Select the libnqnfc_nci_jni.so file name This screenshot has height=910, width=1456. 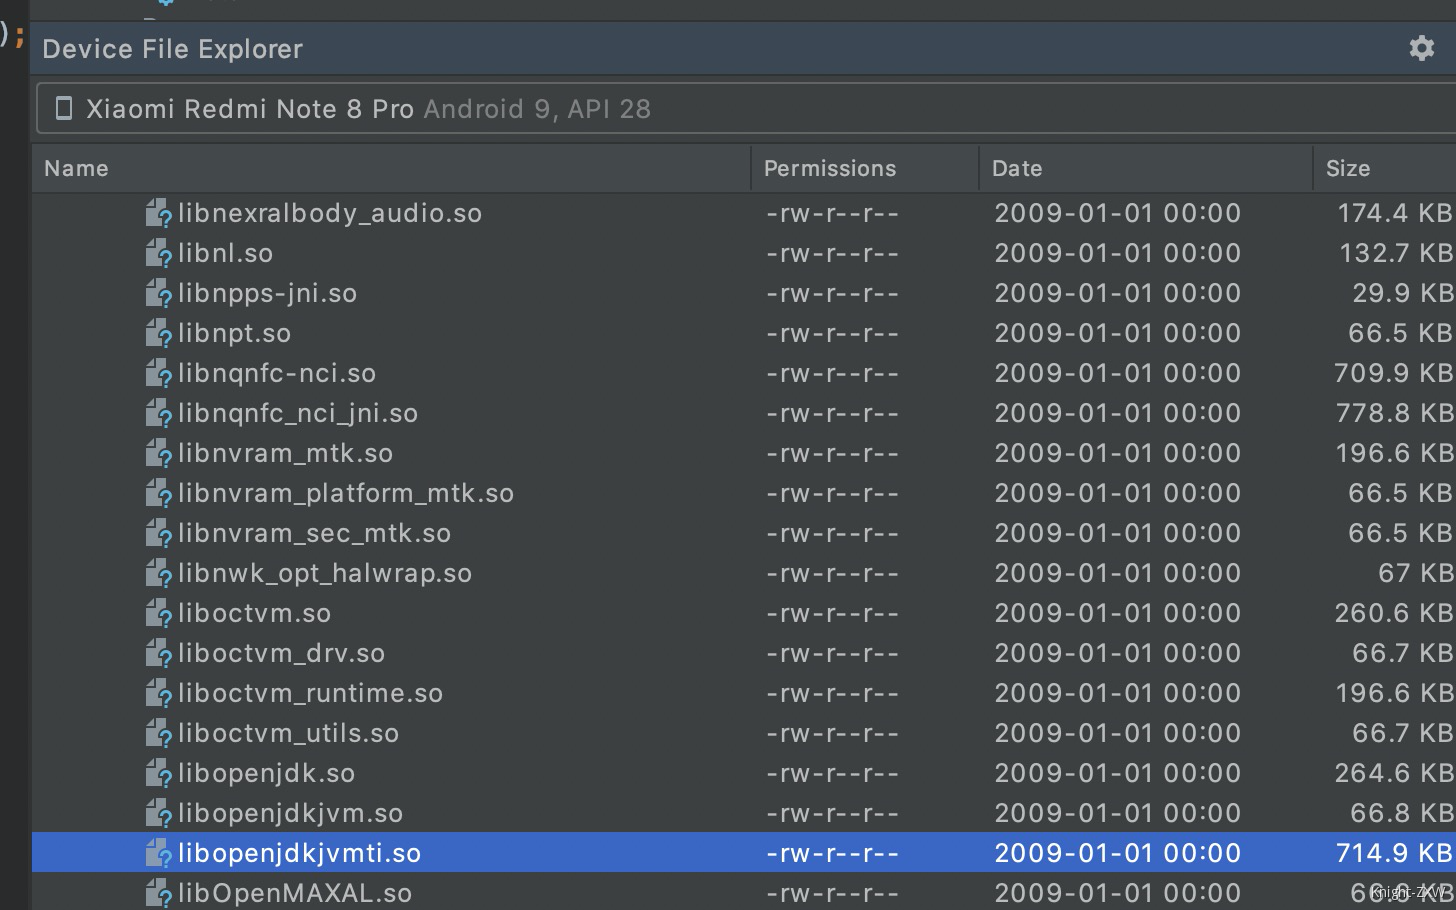(298, 413)
